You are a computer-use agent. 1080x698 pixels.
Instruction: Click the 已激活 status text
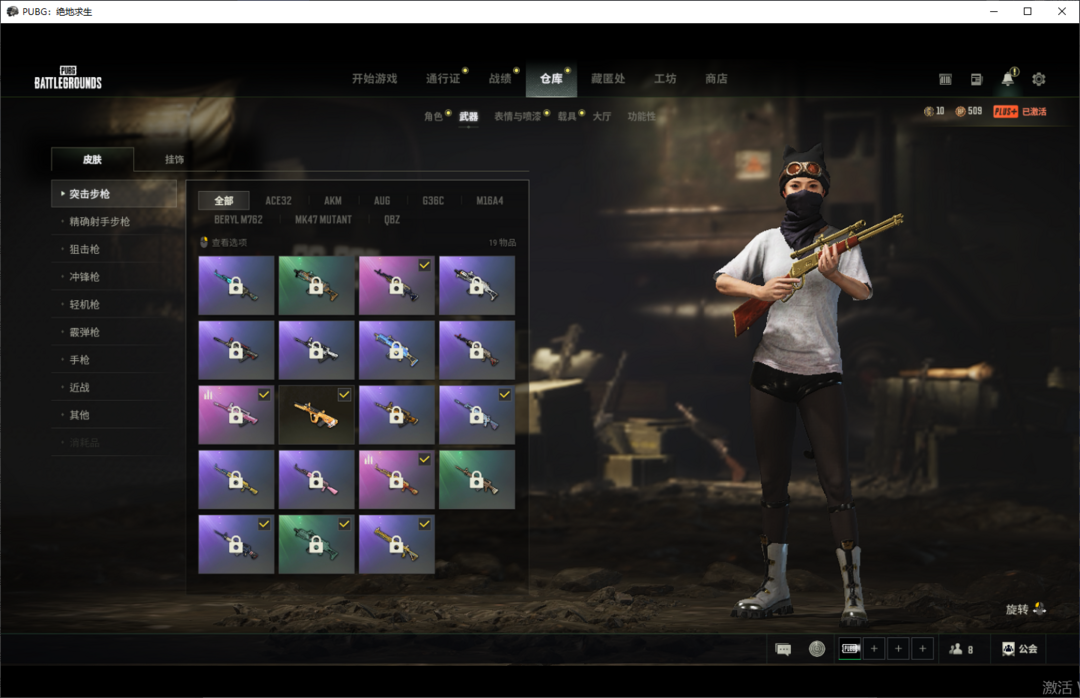click(x=1034, y=111)
